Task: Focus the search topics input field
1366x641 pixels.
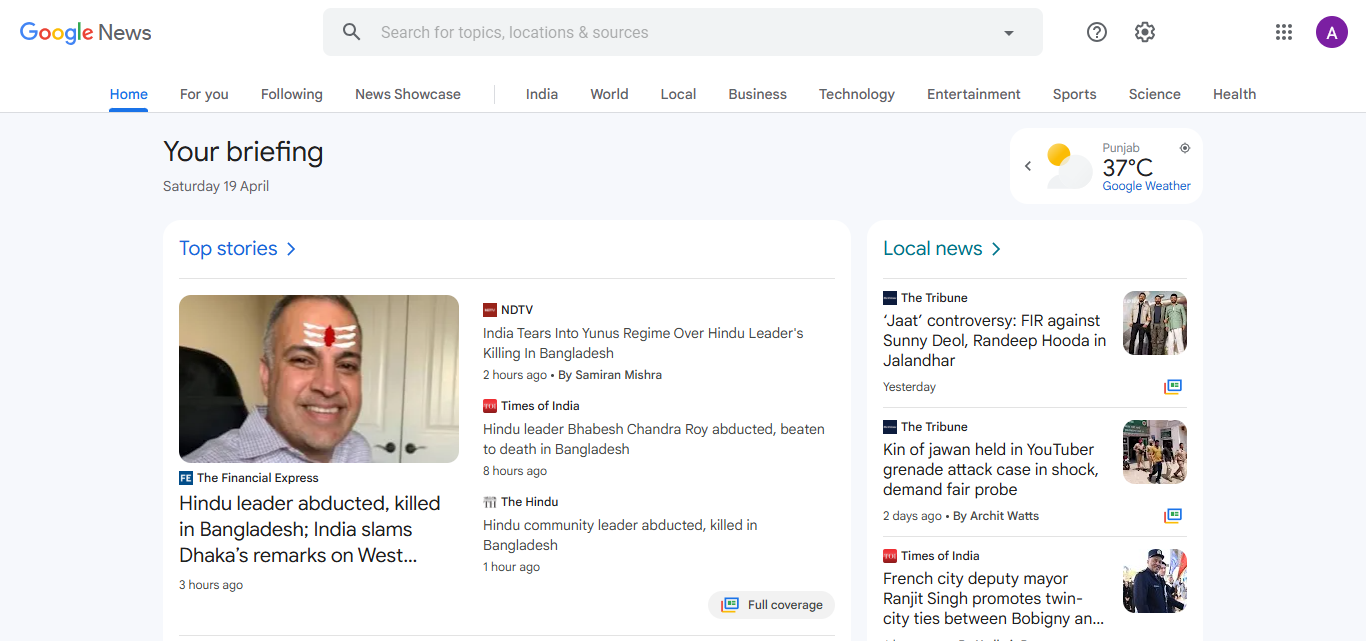Action: click(682, 32)
